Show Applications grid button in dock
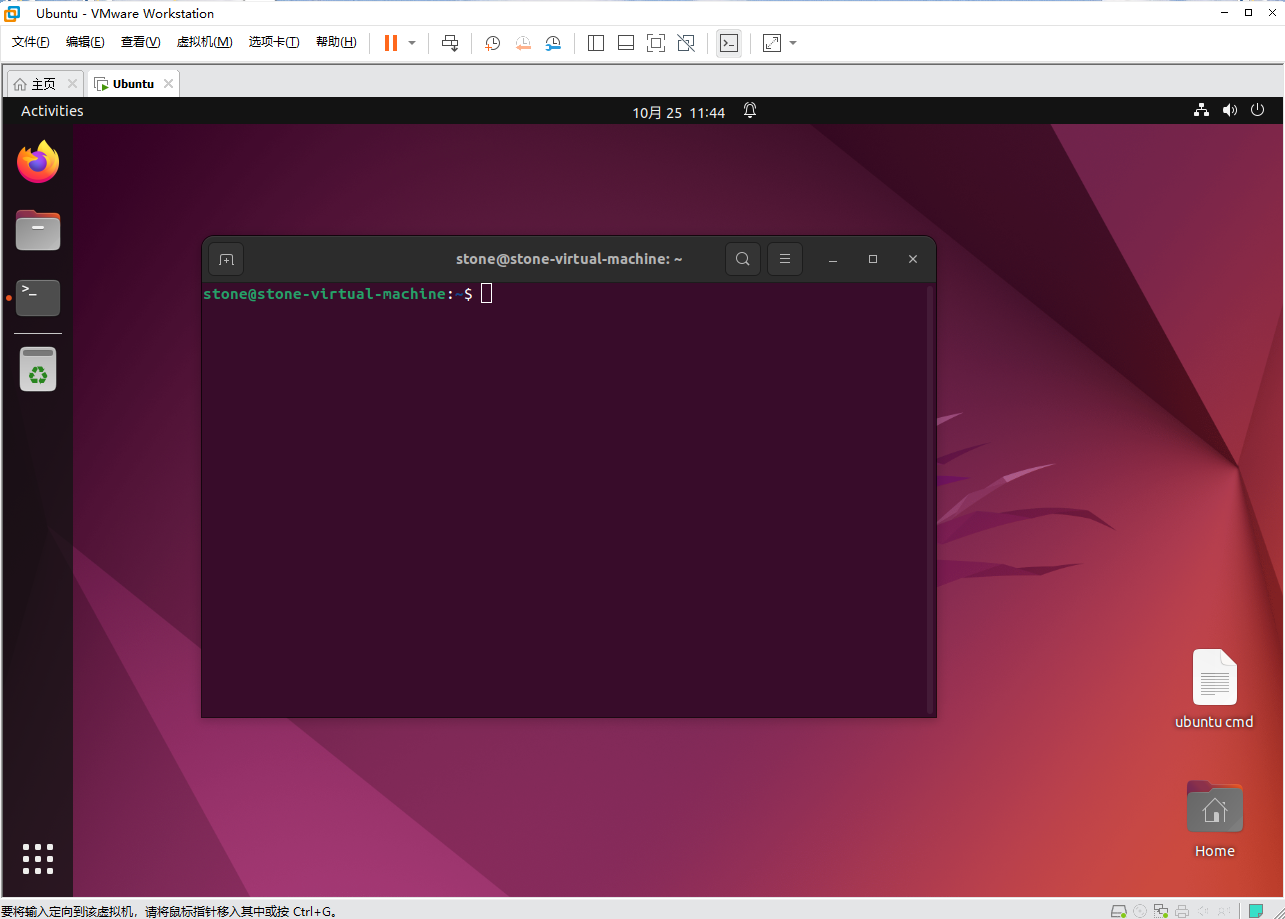1285x919 pixels. pos(38,859)
